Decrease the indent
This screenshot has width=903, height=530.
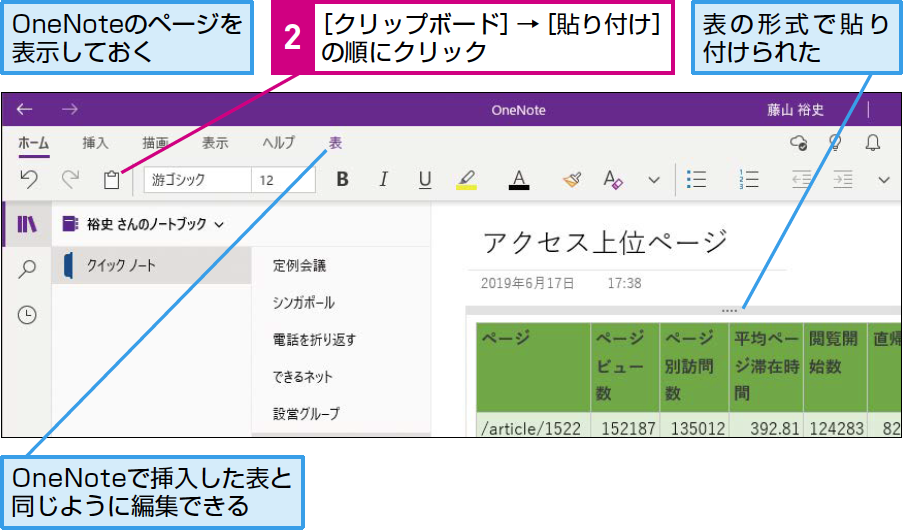pyautogui.click(x=801, y=180)
